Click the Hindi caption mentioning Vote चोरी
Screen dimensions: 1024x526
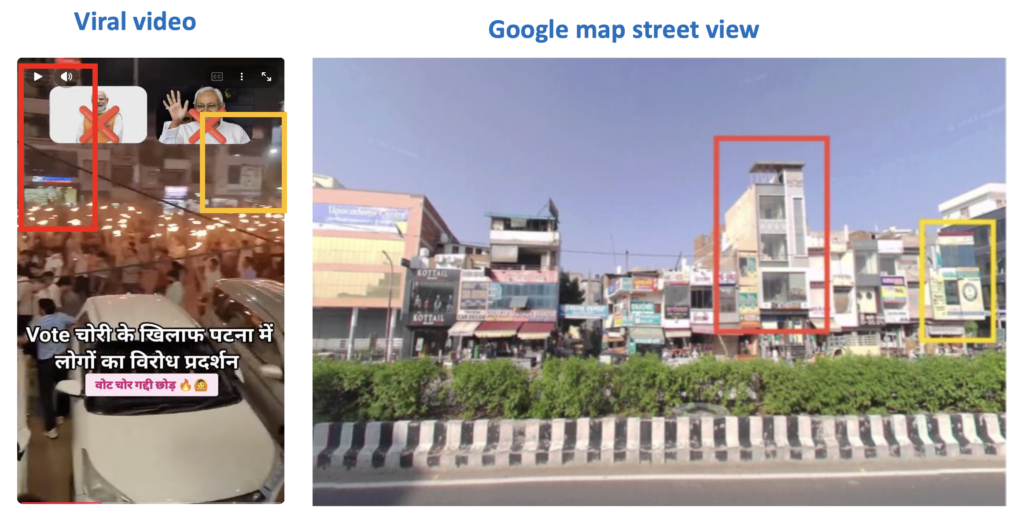point(148,348)
